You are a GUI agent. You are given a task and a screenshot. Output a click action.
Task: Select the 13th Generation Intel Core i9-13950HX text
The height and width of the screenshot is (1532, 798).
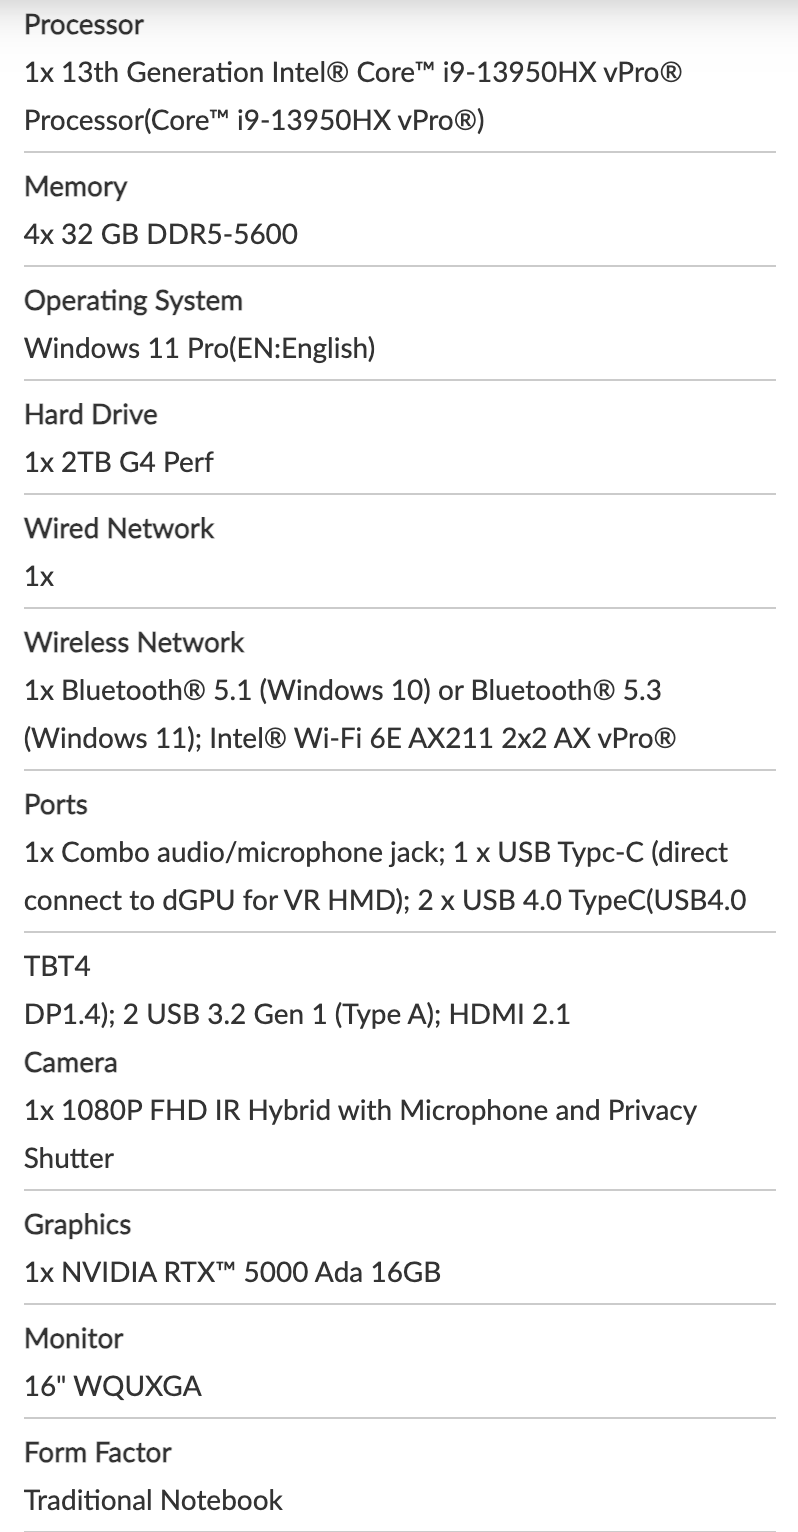pyautogui.click(x=353, y=73)
